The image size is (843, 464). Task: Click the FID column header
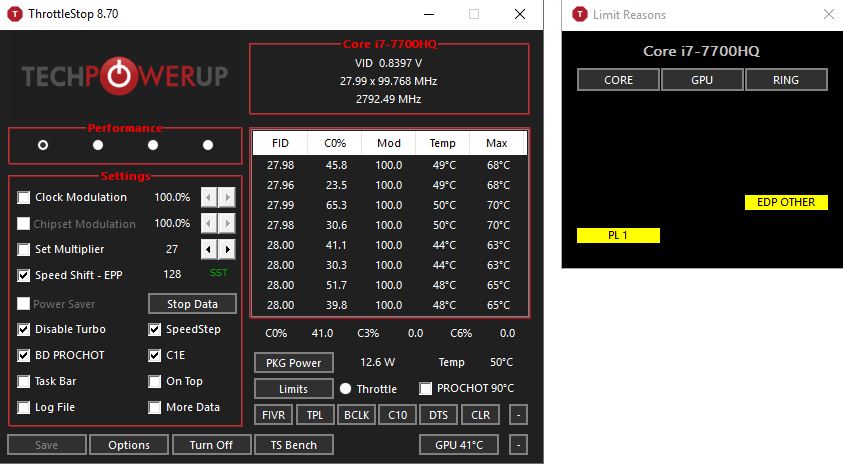(280, 143)
